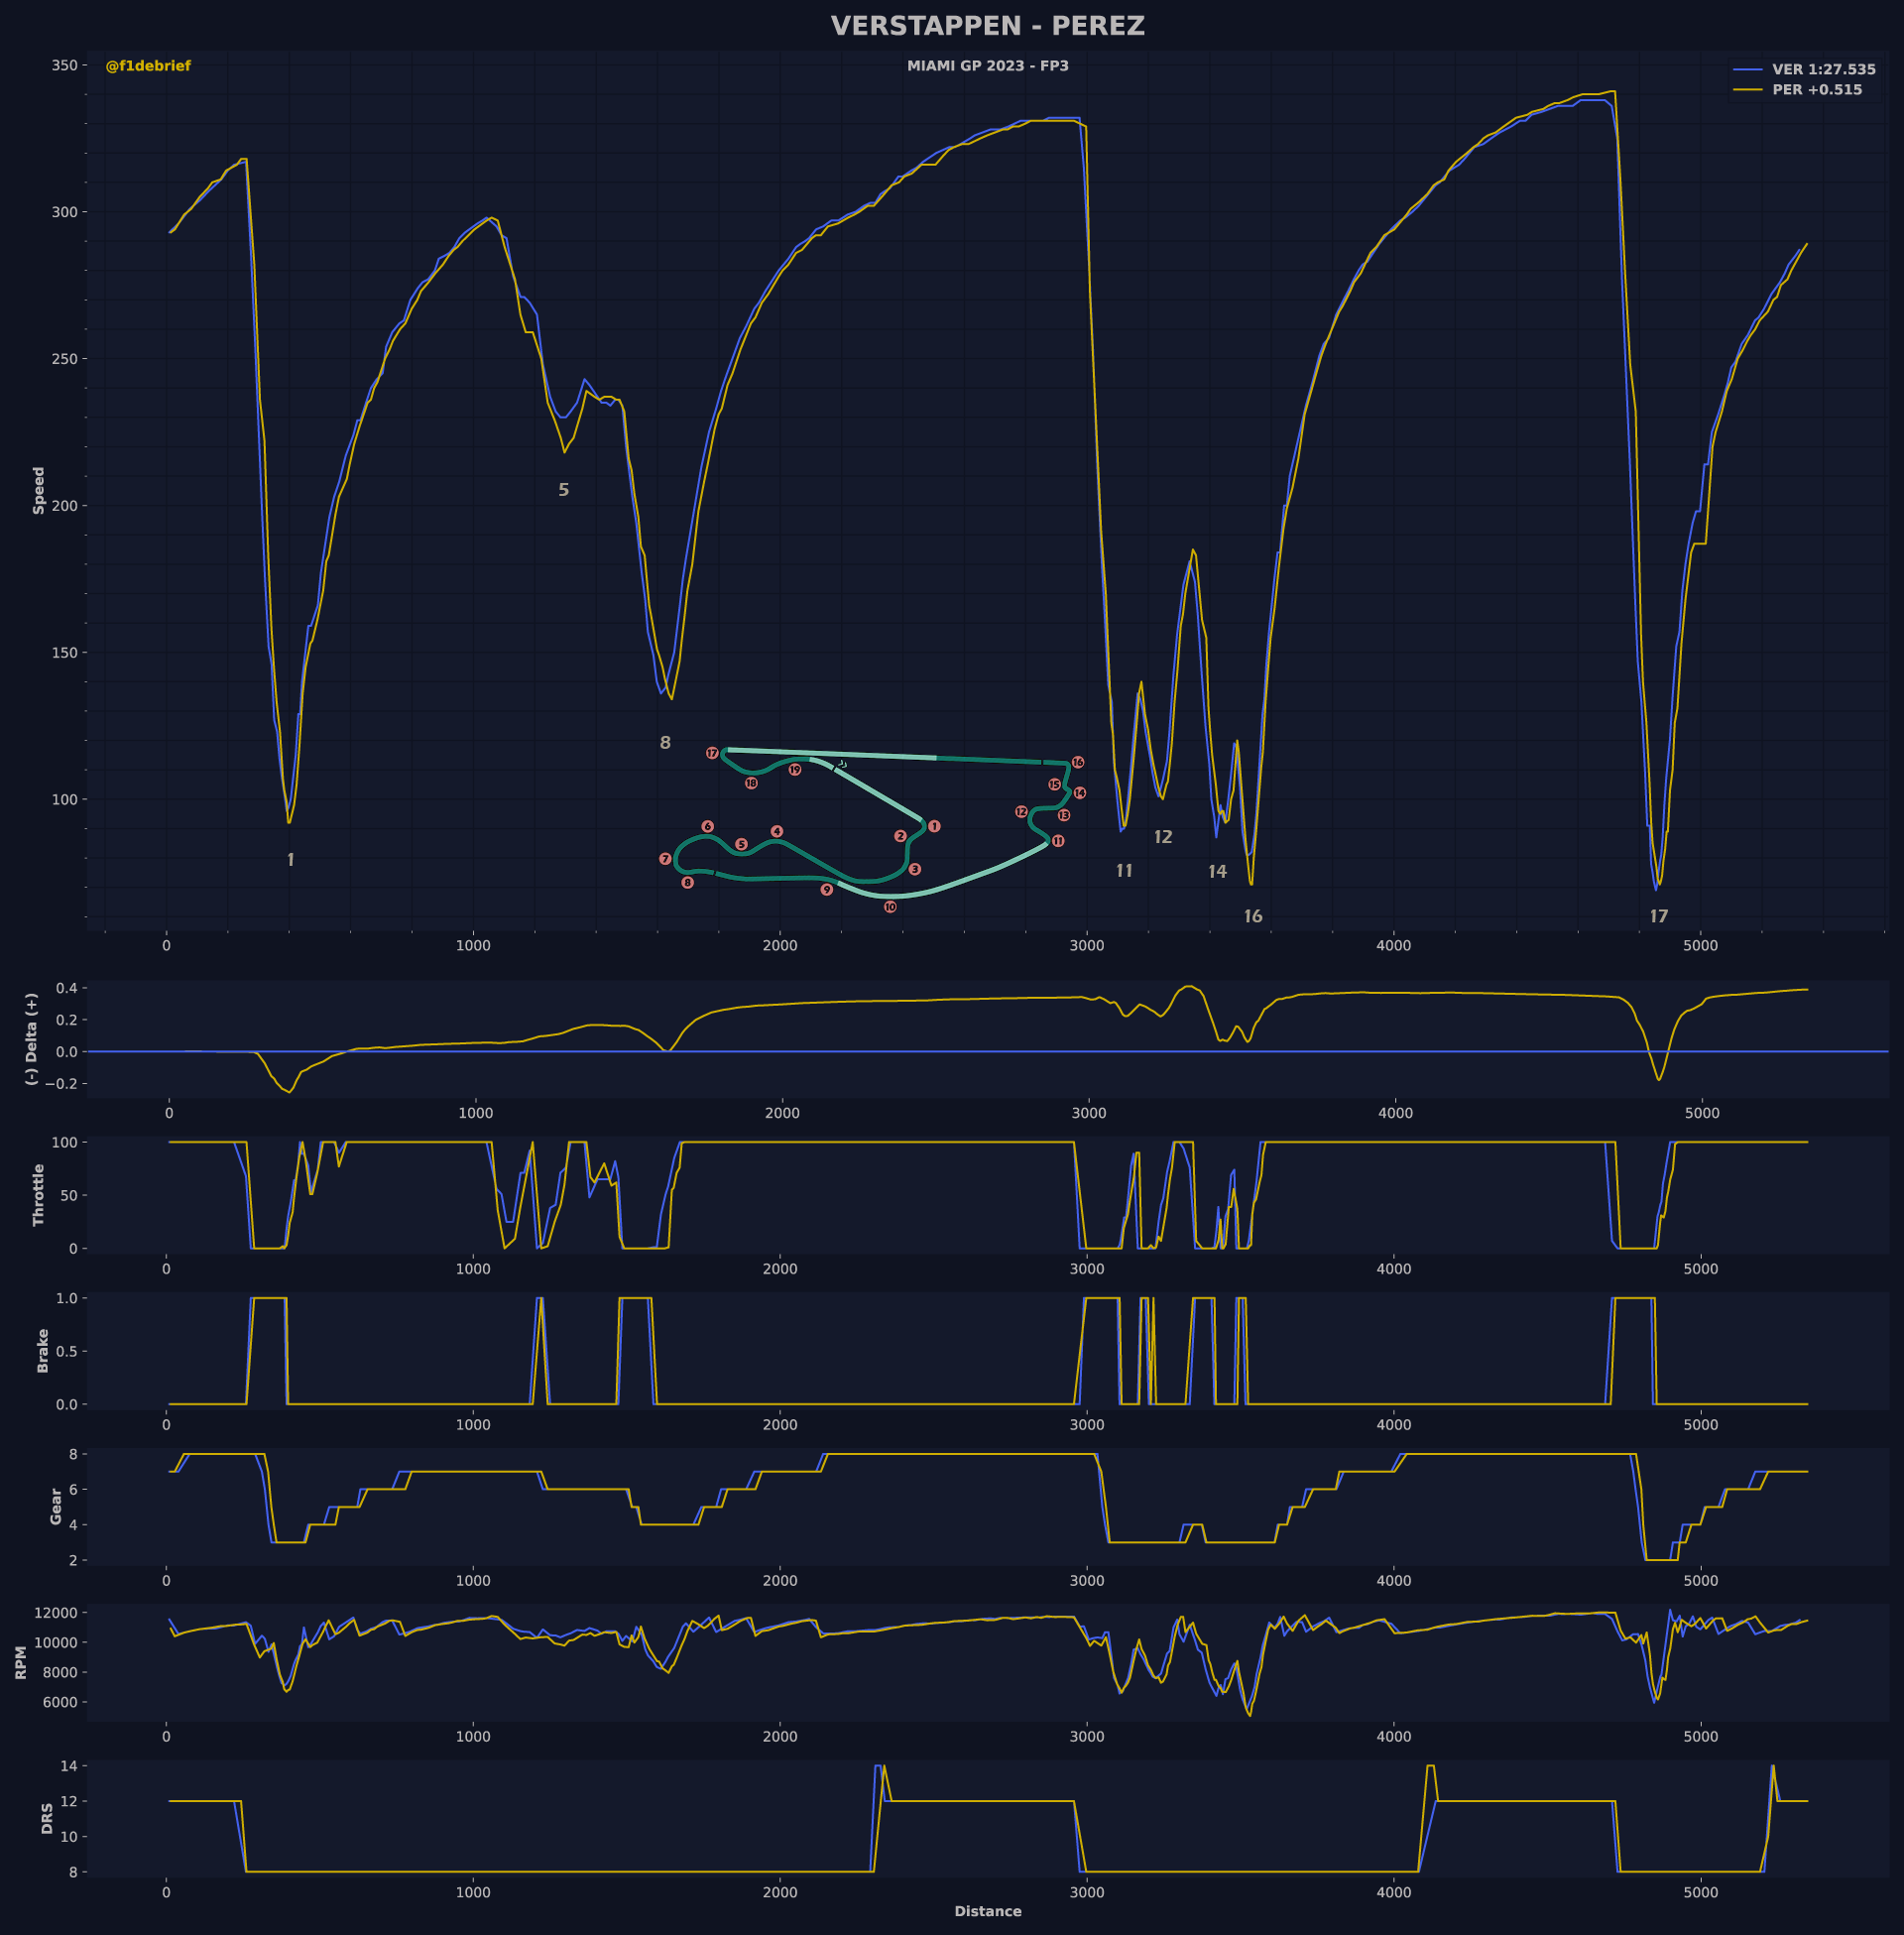Click corner 5 label on speed trace
Viewport: 1904px width, 1935px height.
(x=563, y=490)
